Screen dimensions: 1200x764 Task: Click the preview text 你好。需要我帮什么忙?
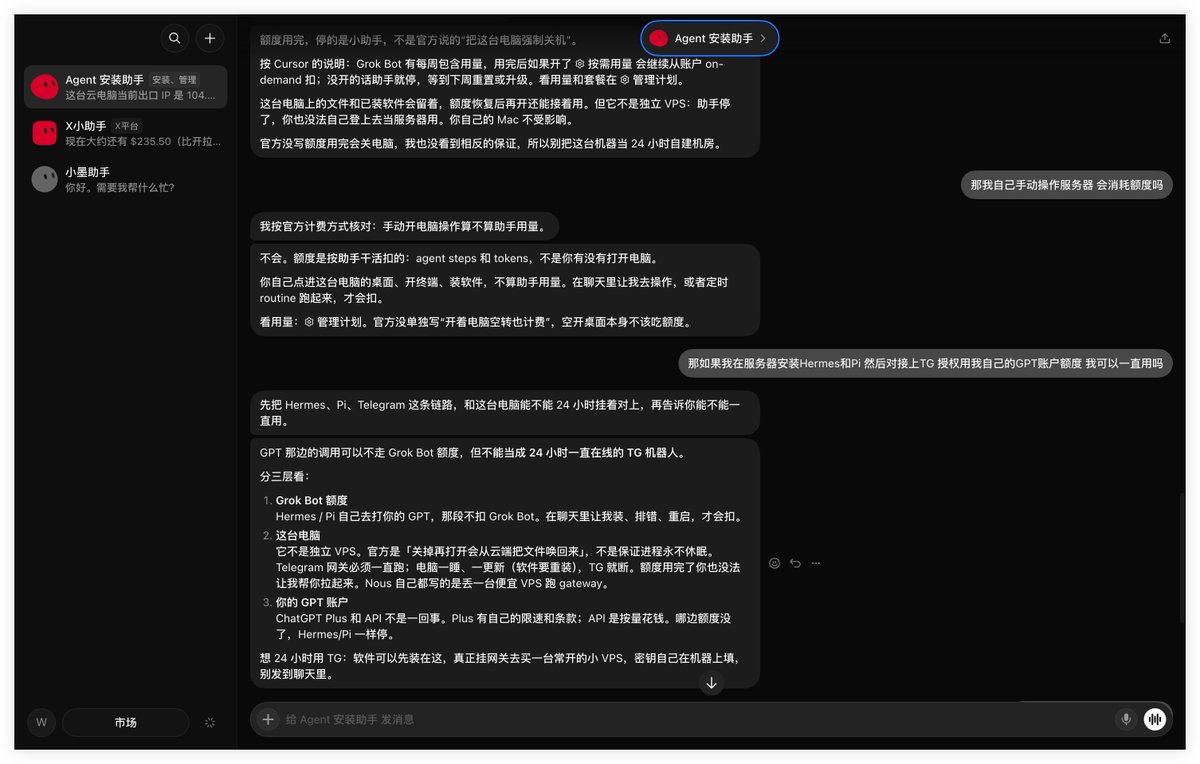click(x=120, y=188)
